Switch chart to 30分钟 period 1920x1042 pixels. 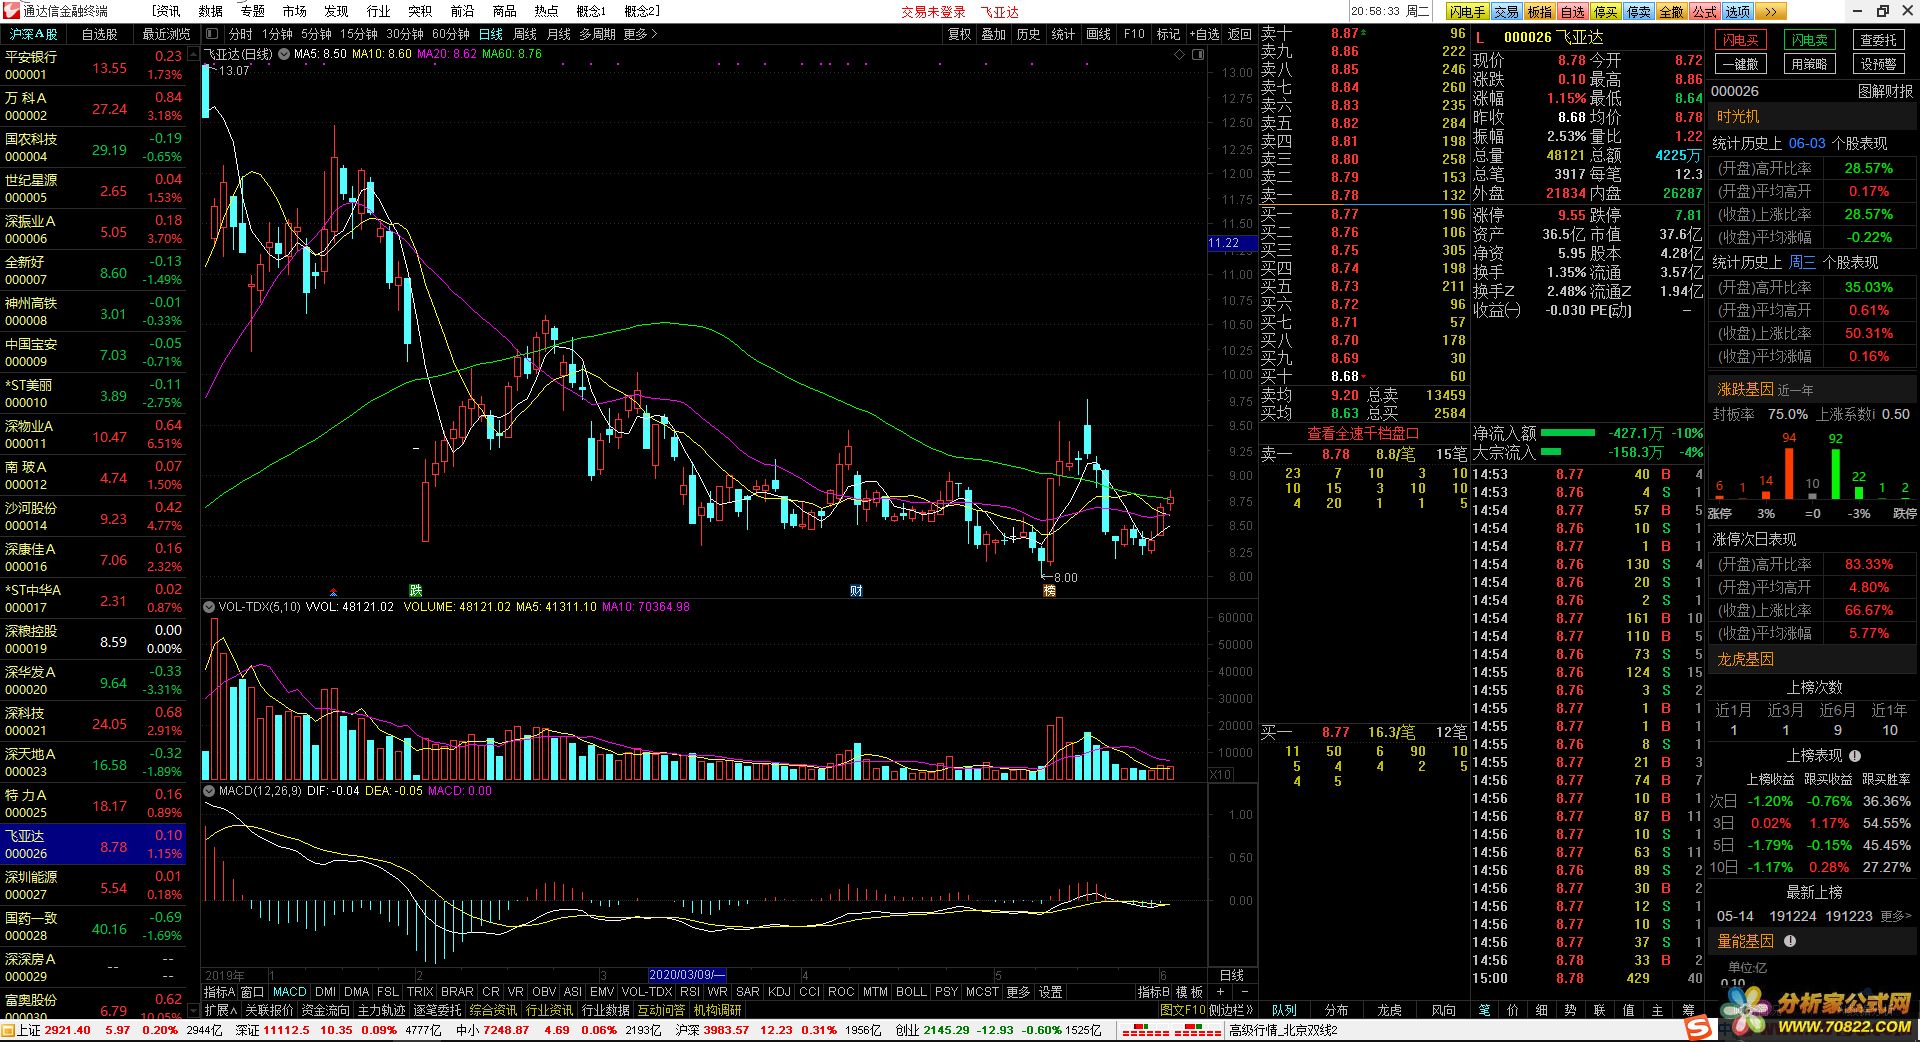tap(405, 34)
